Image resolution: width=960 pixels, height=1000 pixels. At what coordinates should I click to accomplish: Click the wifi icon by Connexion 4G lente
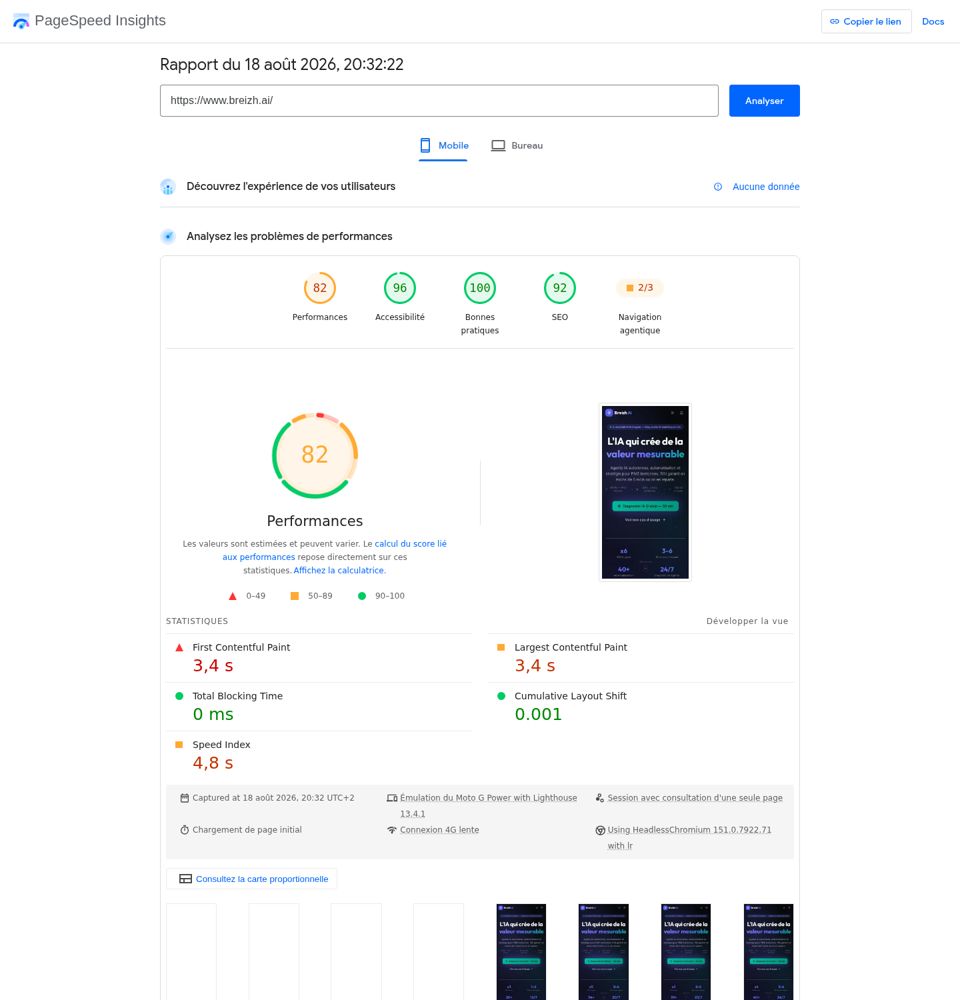point(392,830)
